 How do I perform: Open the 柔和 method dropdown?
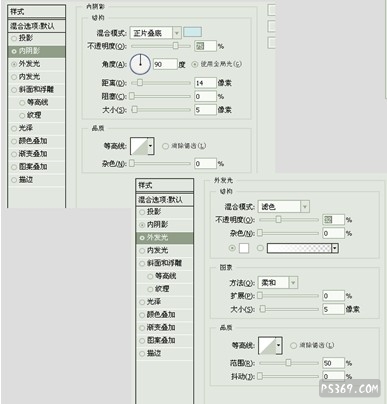pyautogui.click(x=278, y=283)
